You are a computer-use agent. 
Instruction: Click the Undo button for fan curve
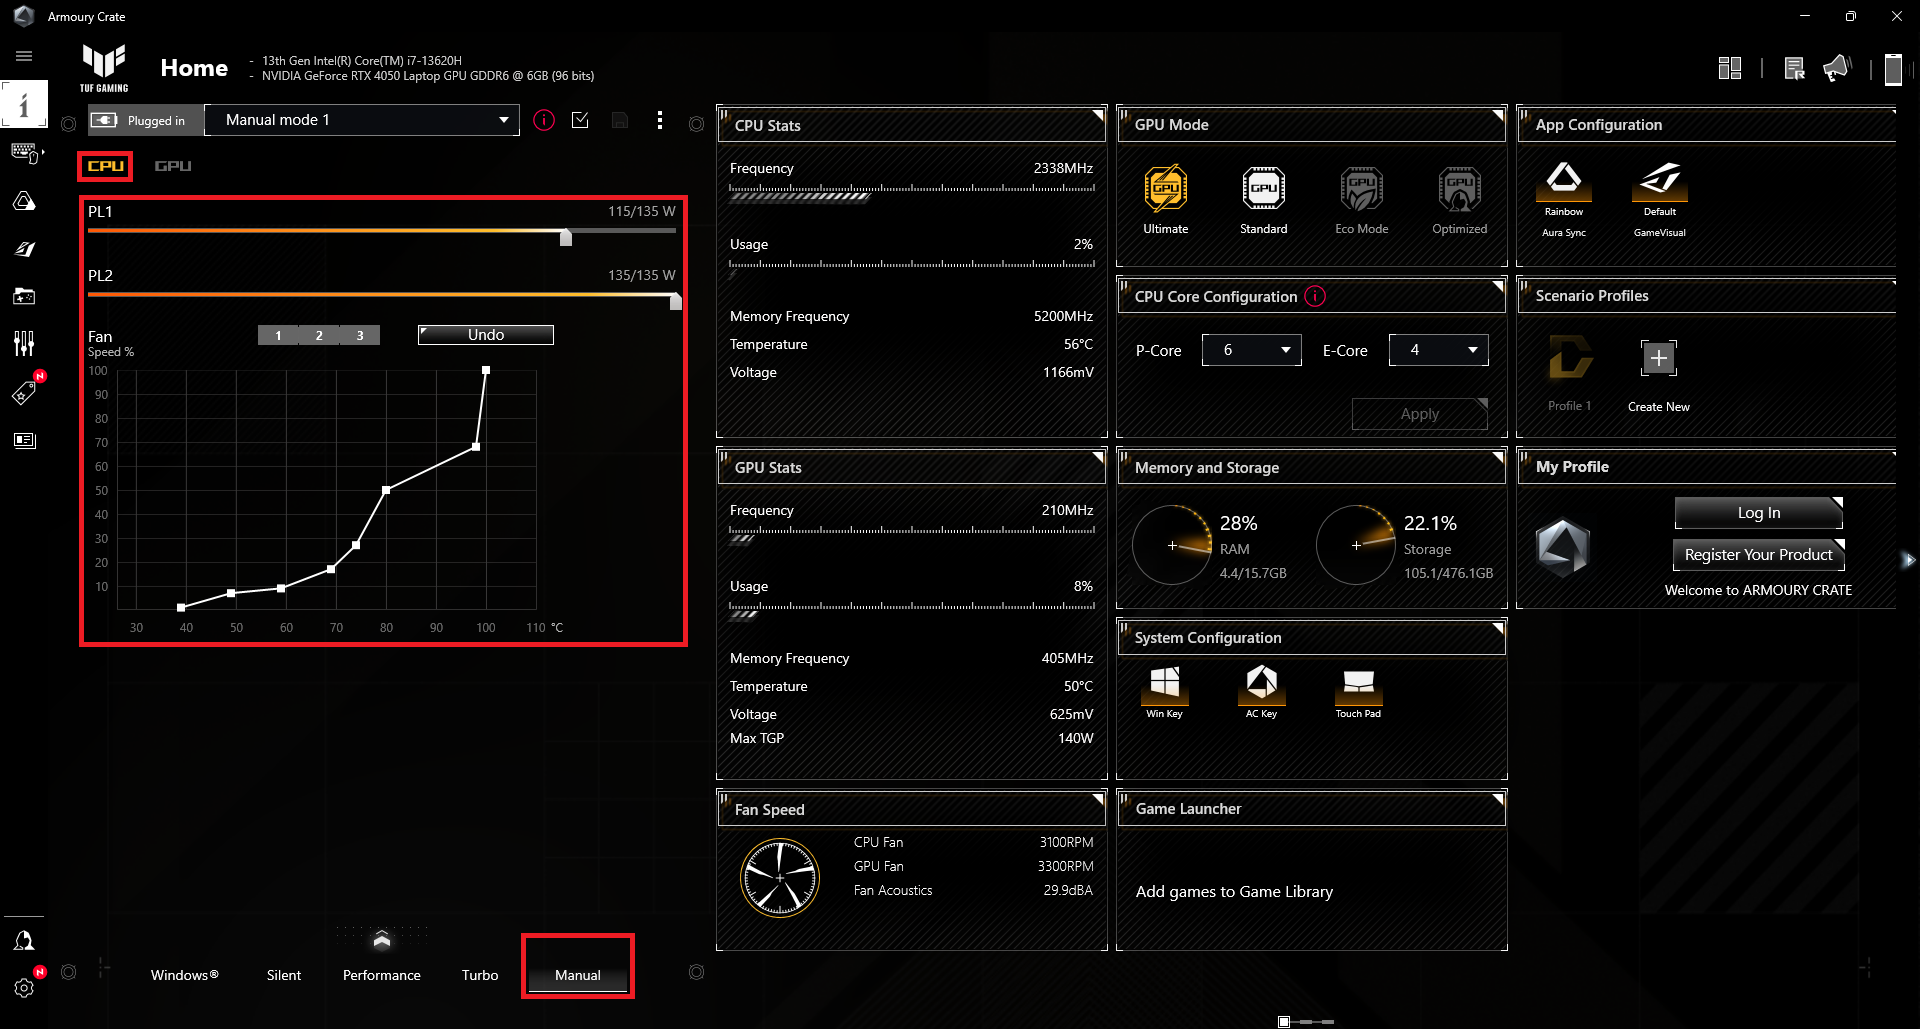(486, 335)
